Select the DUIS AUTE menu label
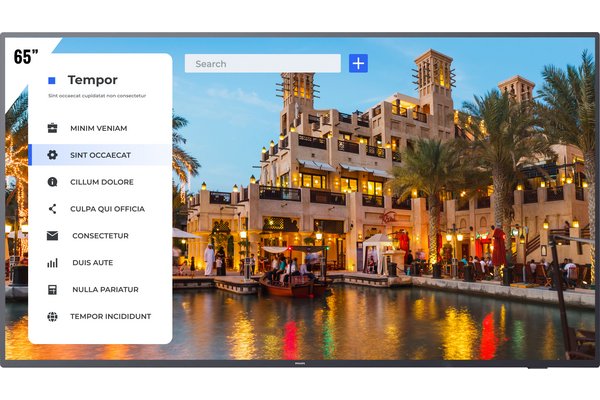The height and width of the screenshot is (400, 600). tap(92, 263)
